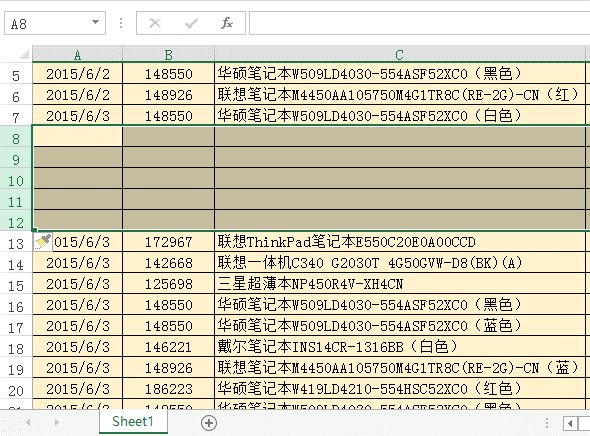
Task: Click cell 148926 in row 6
Action: click(x=169, y=94)
